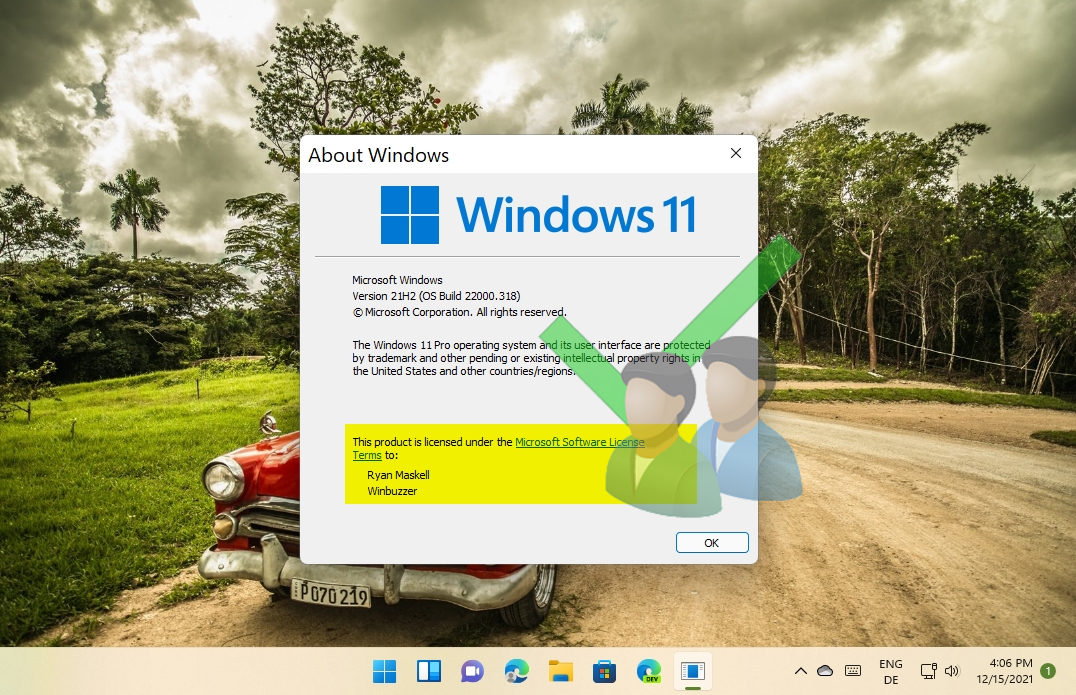Screen dimensions: 1076x695
Task: Open Edge Dev browser from the taskbar
Action: click(648, 671)
